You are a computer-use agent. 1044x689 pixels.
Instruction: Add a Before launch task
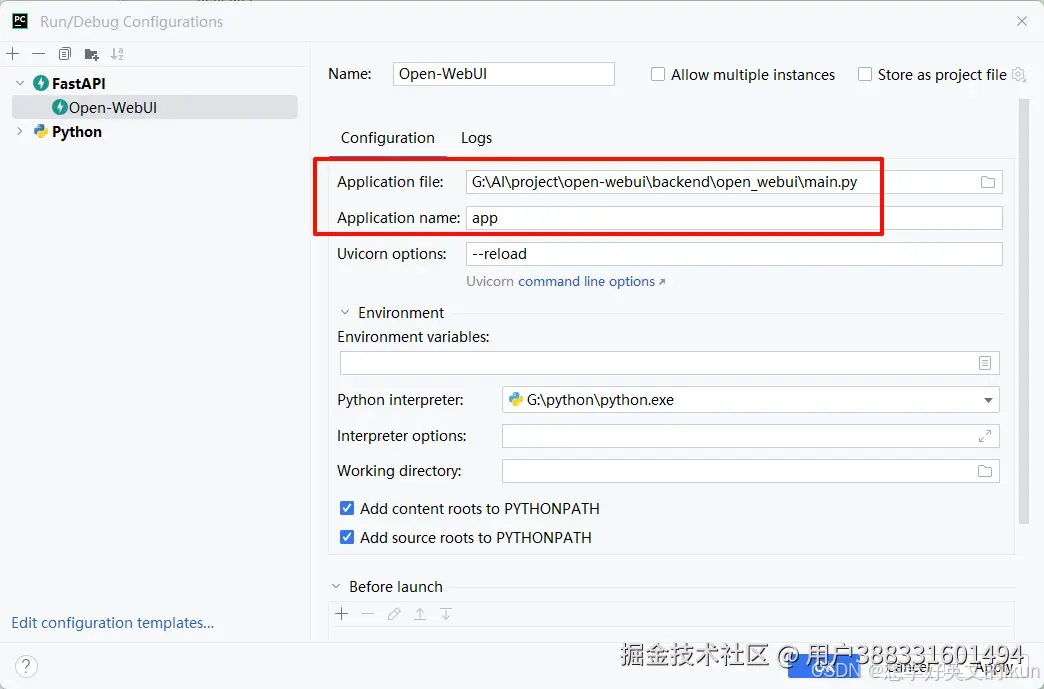(342, 614)
